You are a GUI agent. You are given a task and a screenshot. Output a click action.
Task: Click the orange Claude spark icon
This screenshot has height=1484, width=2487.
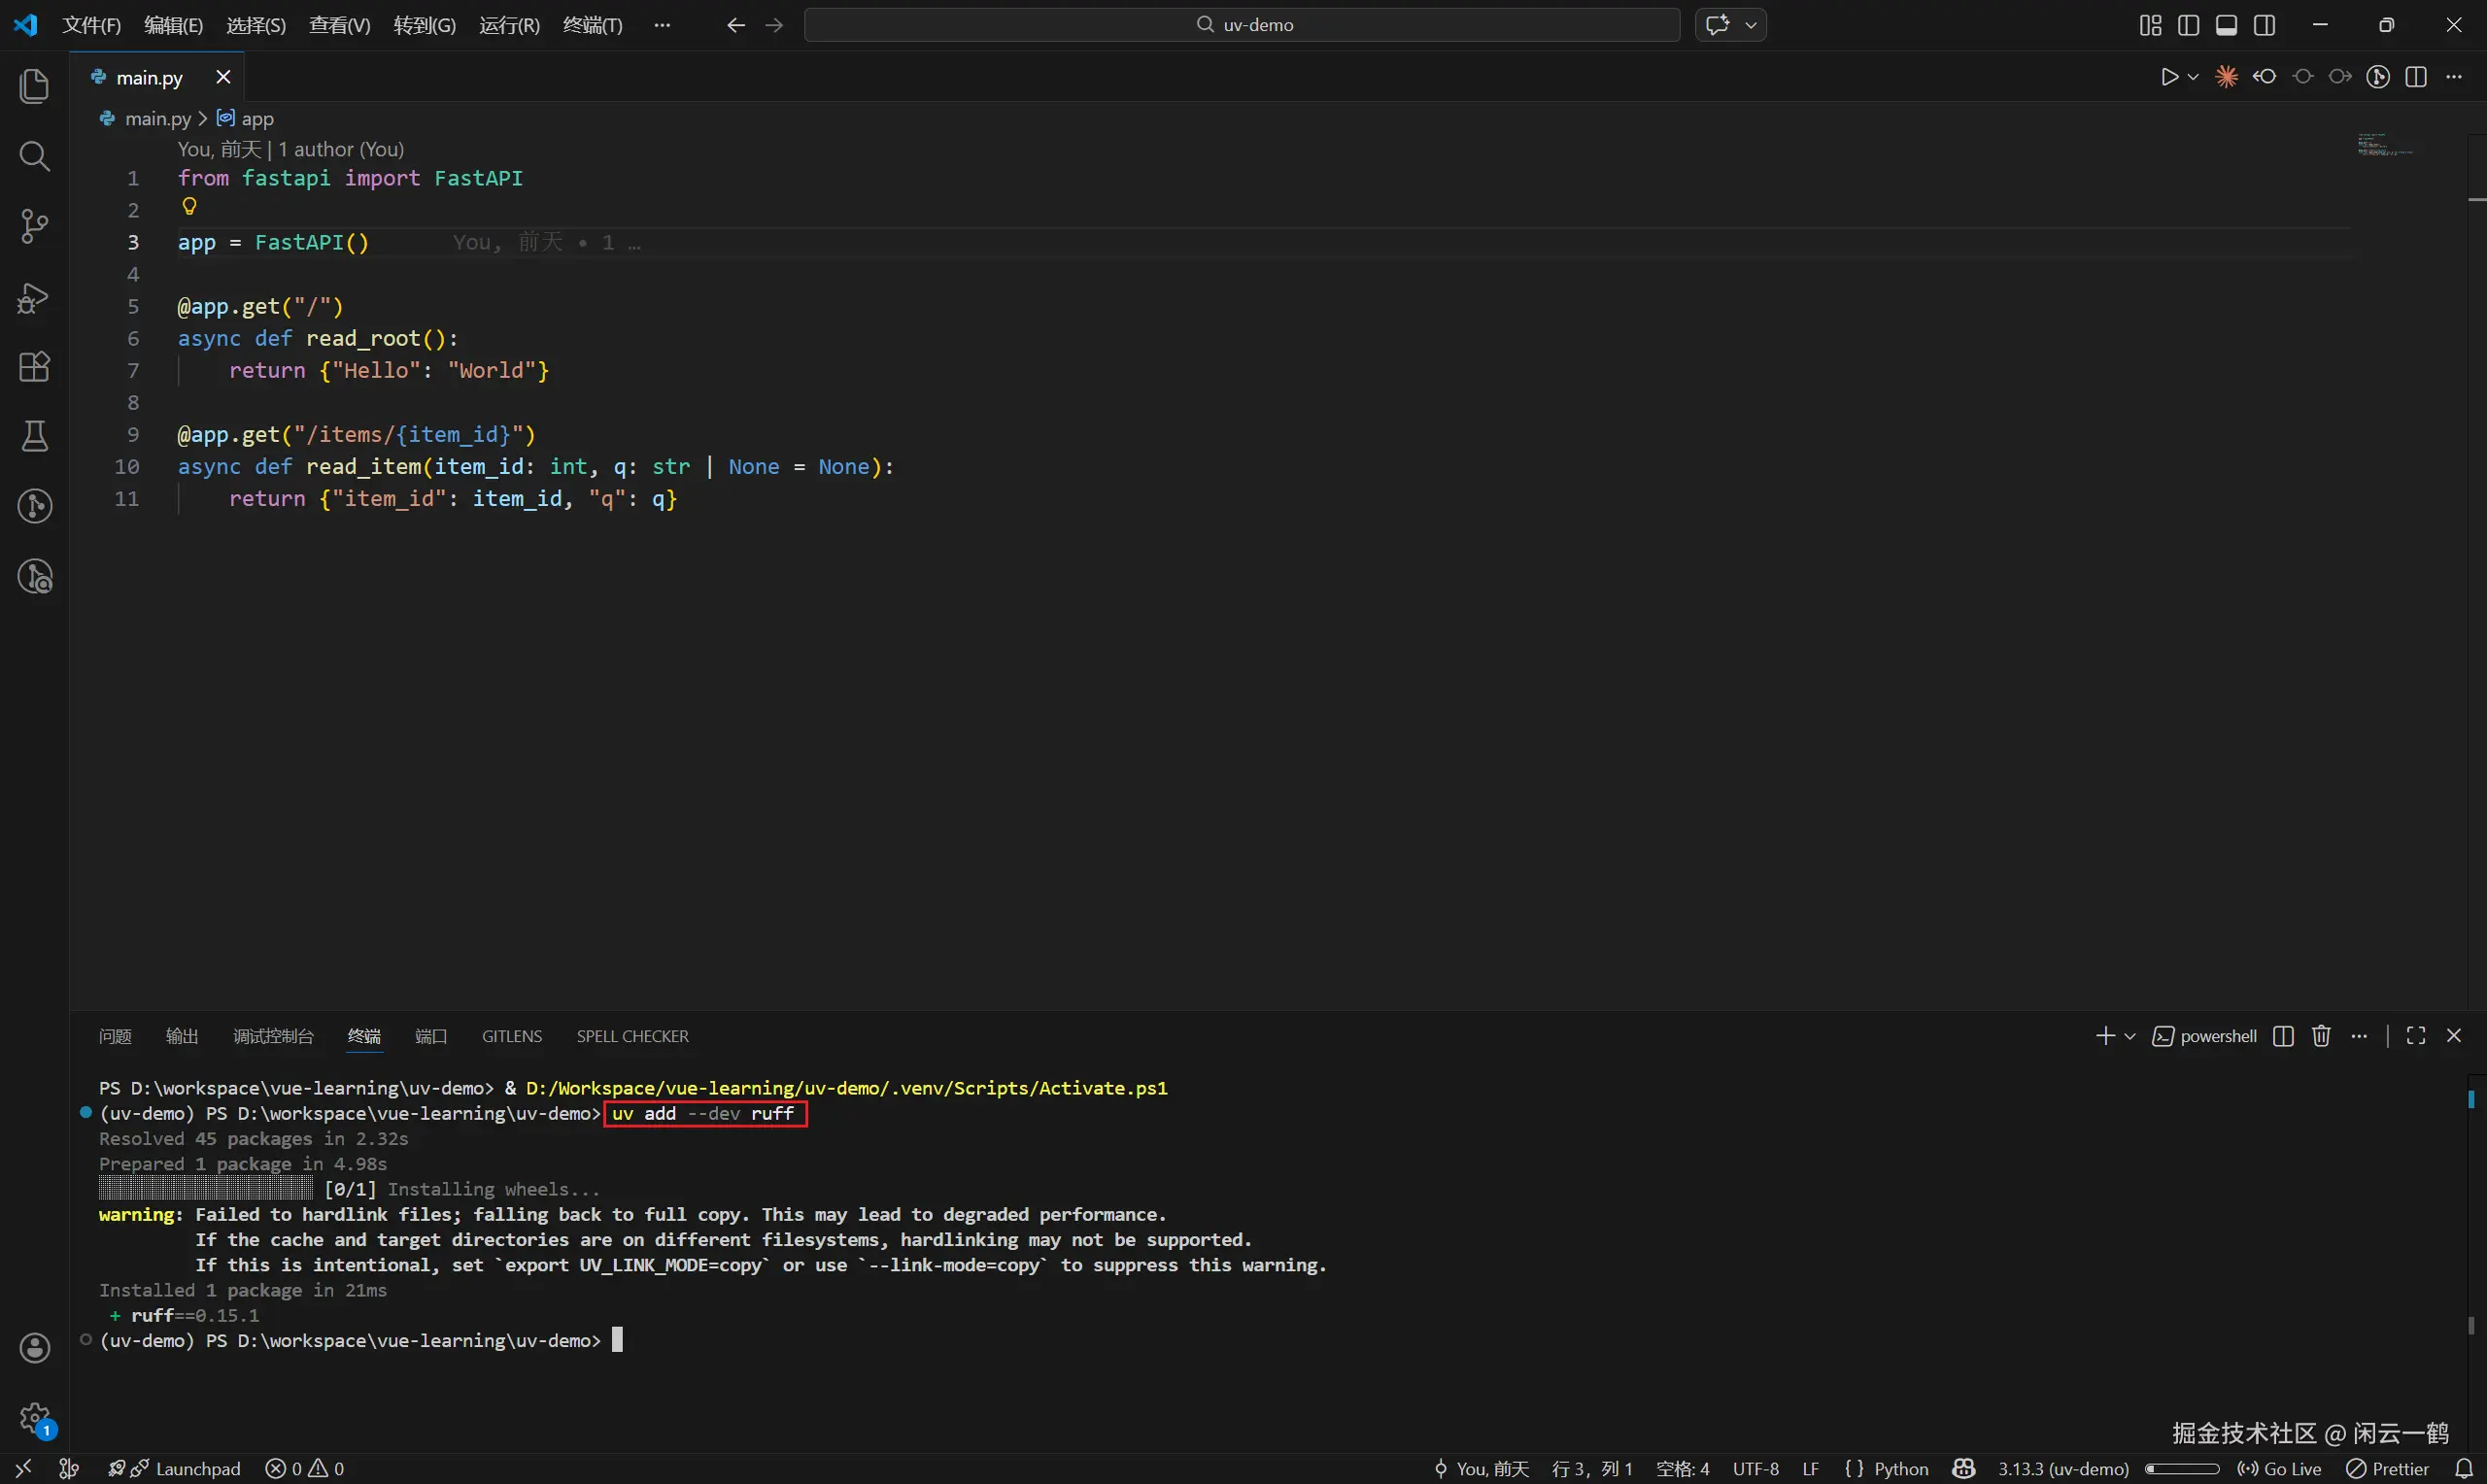click(x=2226, y=77)
